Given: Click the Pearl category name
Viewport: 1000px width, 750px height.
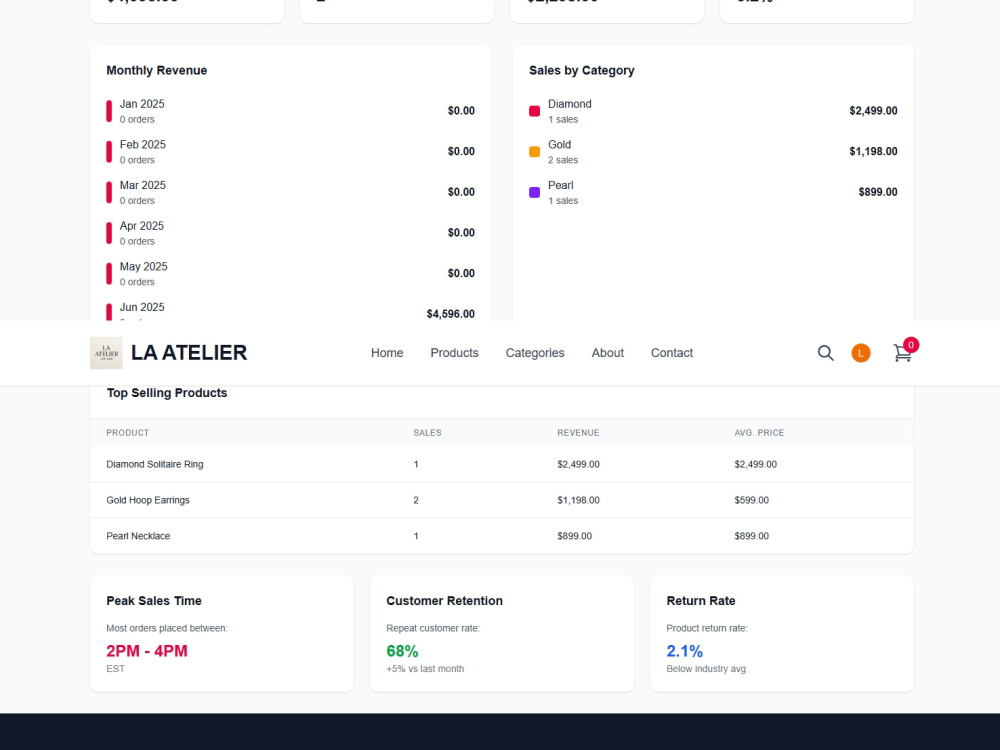Looking at the screenshot, I should coord(561,186).
